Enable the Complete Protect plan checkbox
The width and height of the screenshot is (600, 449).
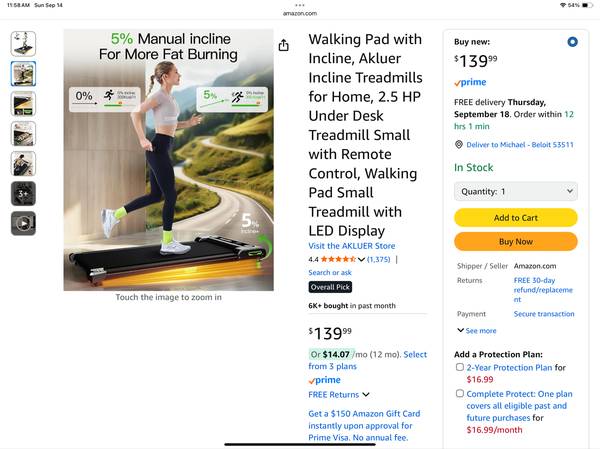click(460, 393)
